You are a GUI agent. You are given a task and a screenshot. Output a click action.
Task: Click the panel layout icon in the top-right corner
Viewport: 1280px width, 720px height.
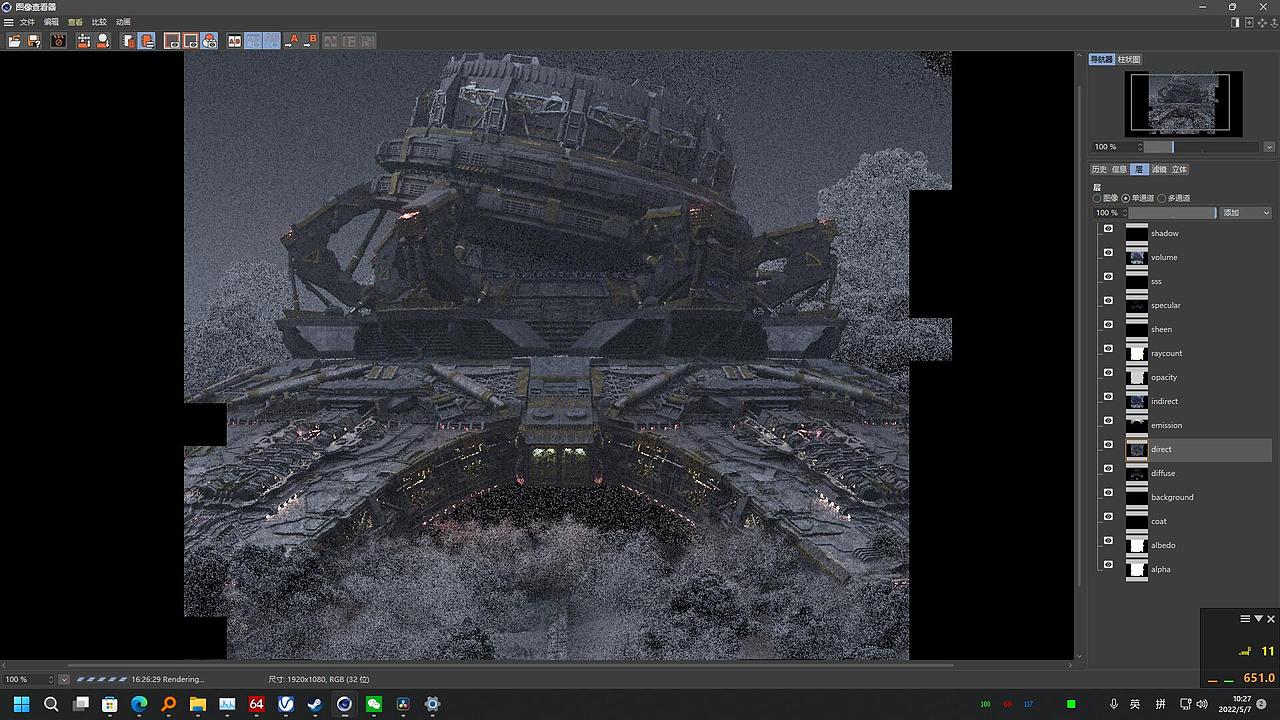pos(1235,22)
